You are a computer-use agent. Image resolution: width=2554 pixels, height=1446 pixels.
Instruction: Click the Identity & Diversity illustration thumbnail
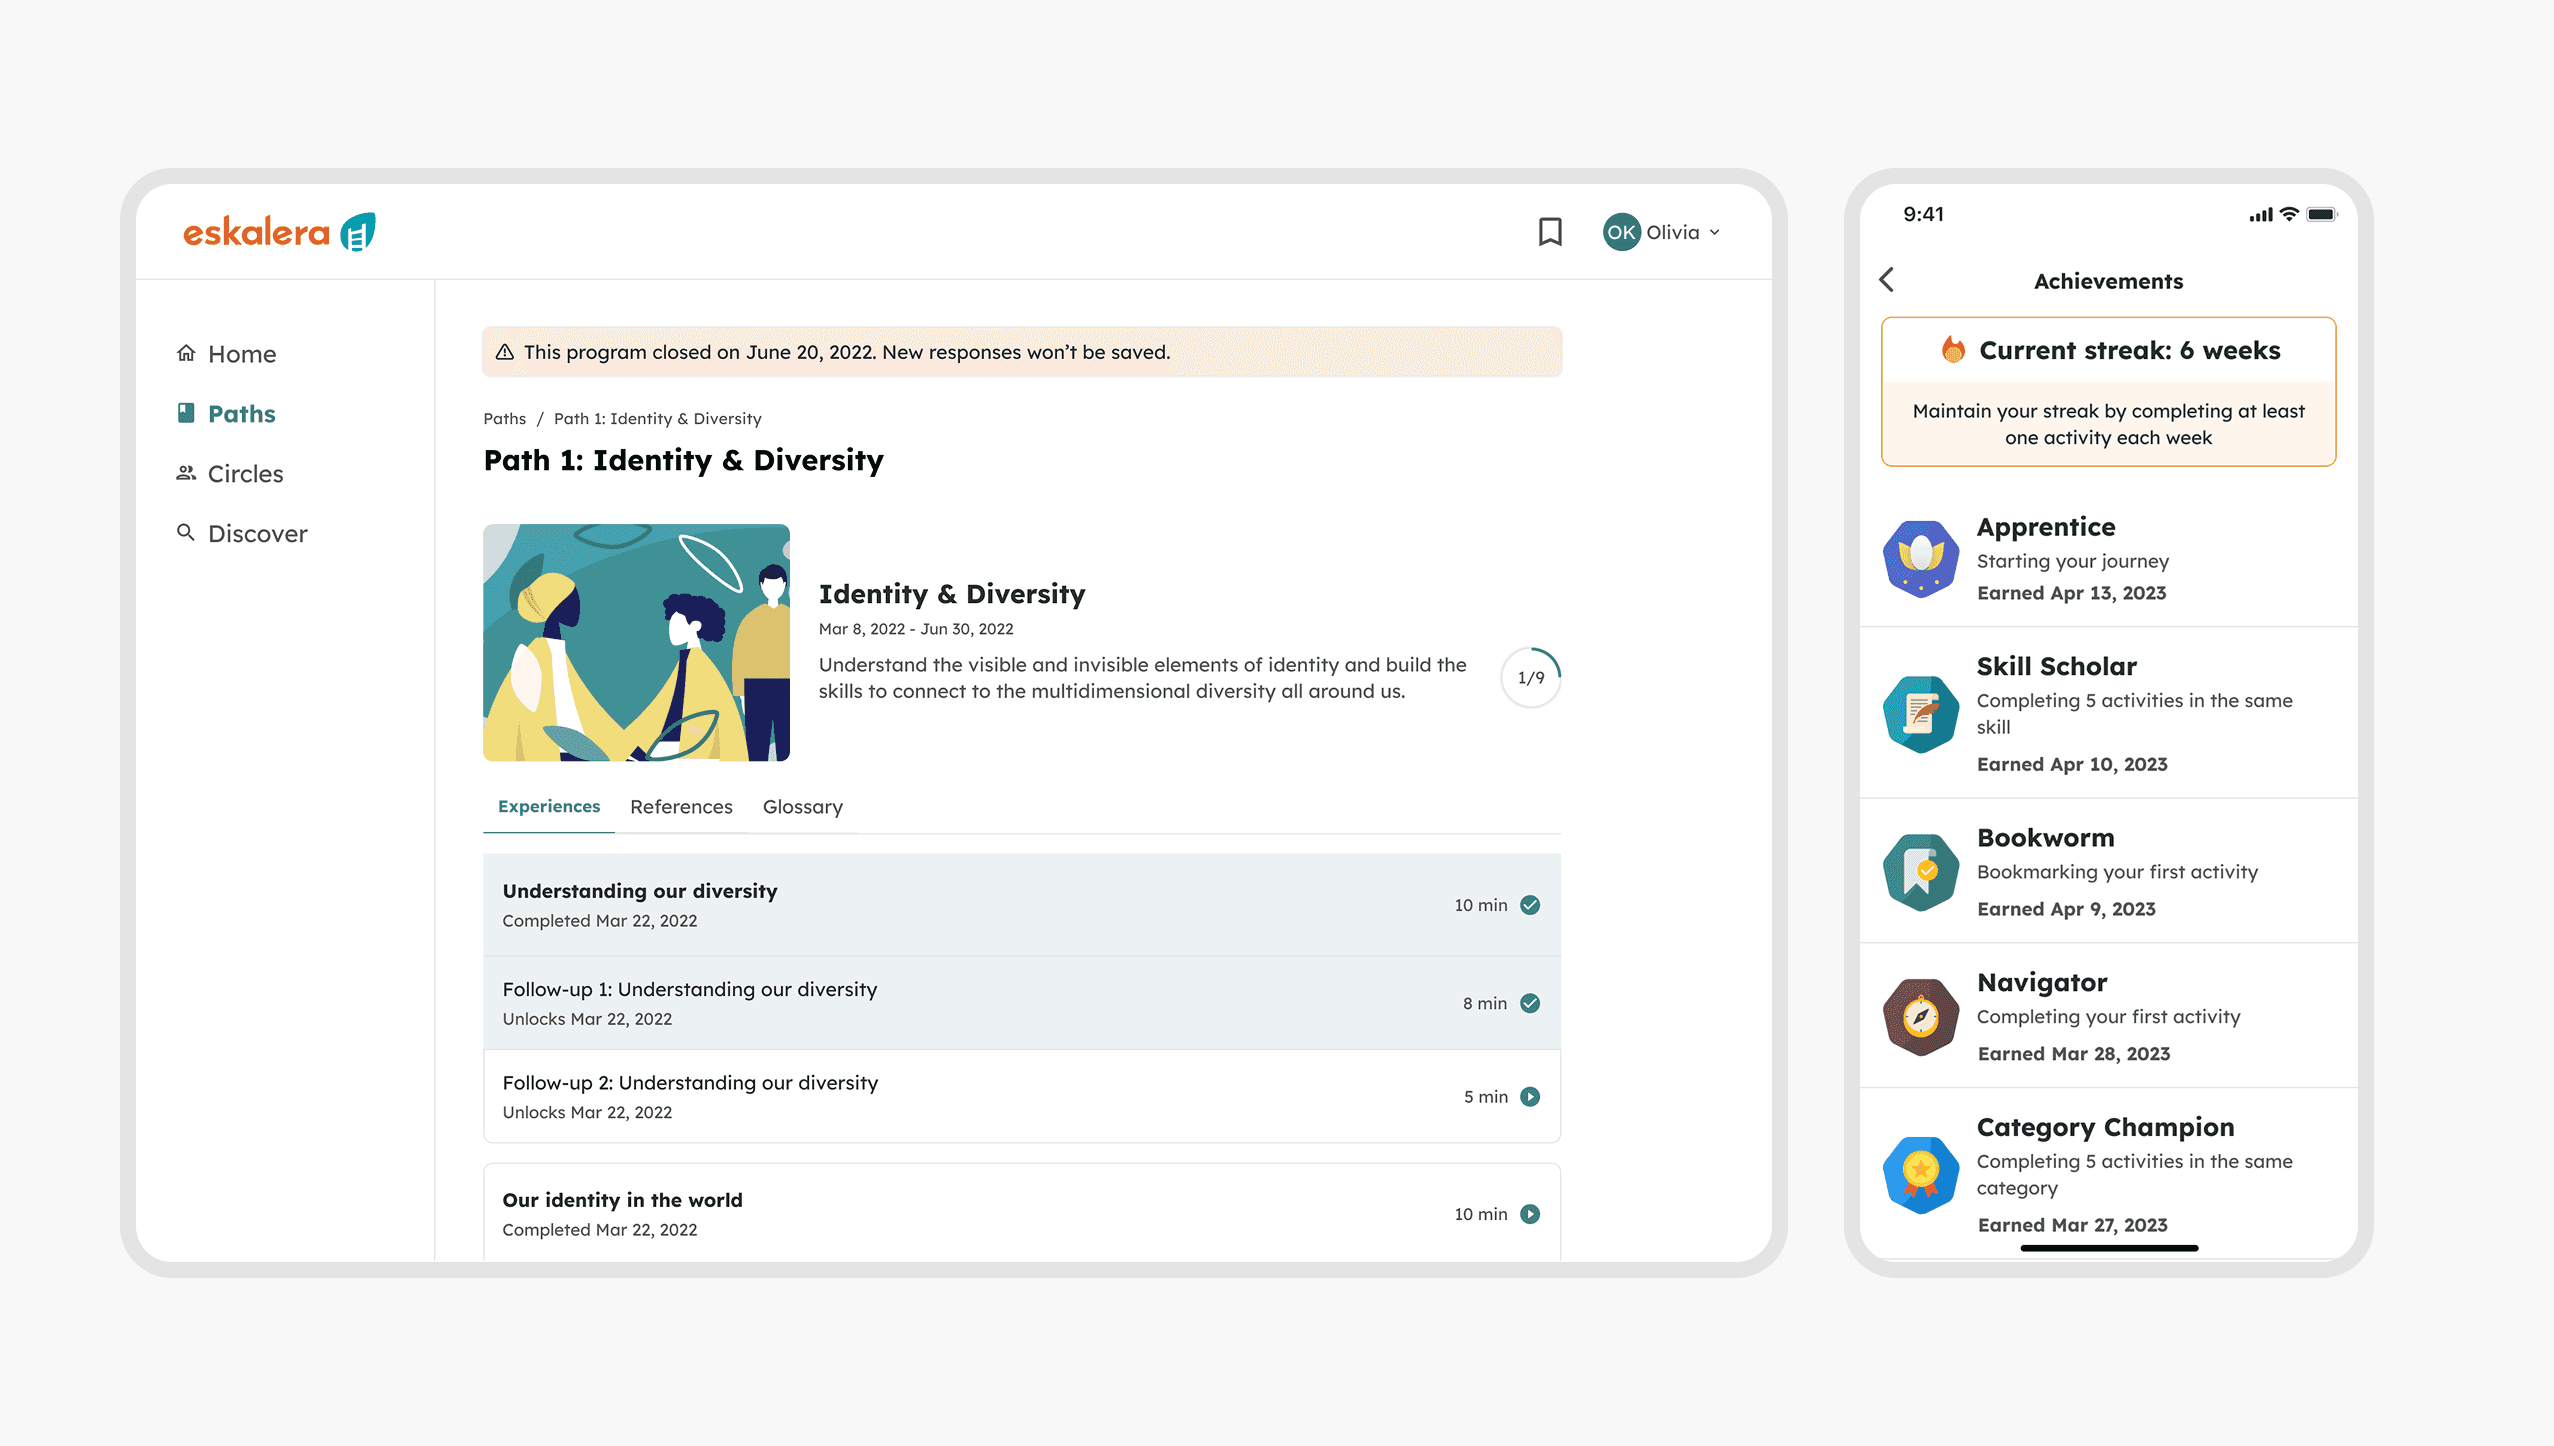(x=636, y=642)
